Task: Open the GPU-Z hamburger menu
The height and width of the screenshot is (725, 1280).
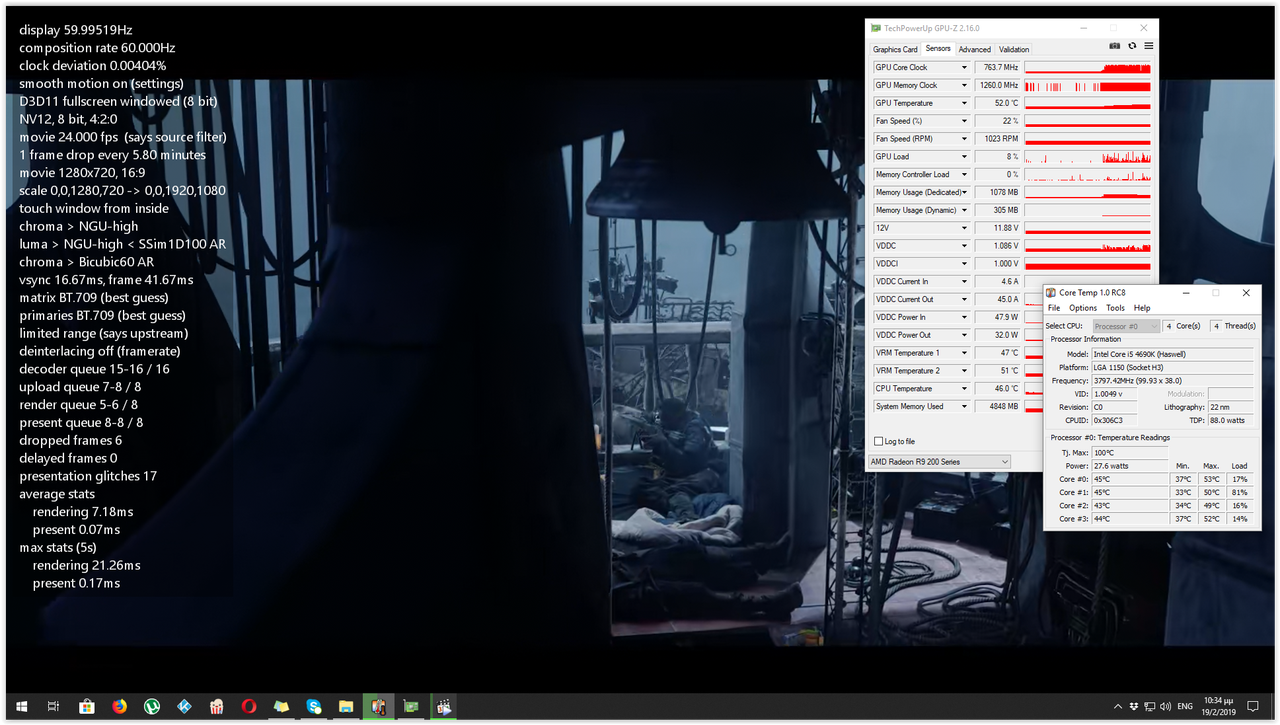Action: click(x=1149, y=46)
